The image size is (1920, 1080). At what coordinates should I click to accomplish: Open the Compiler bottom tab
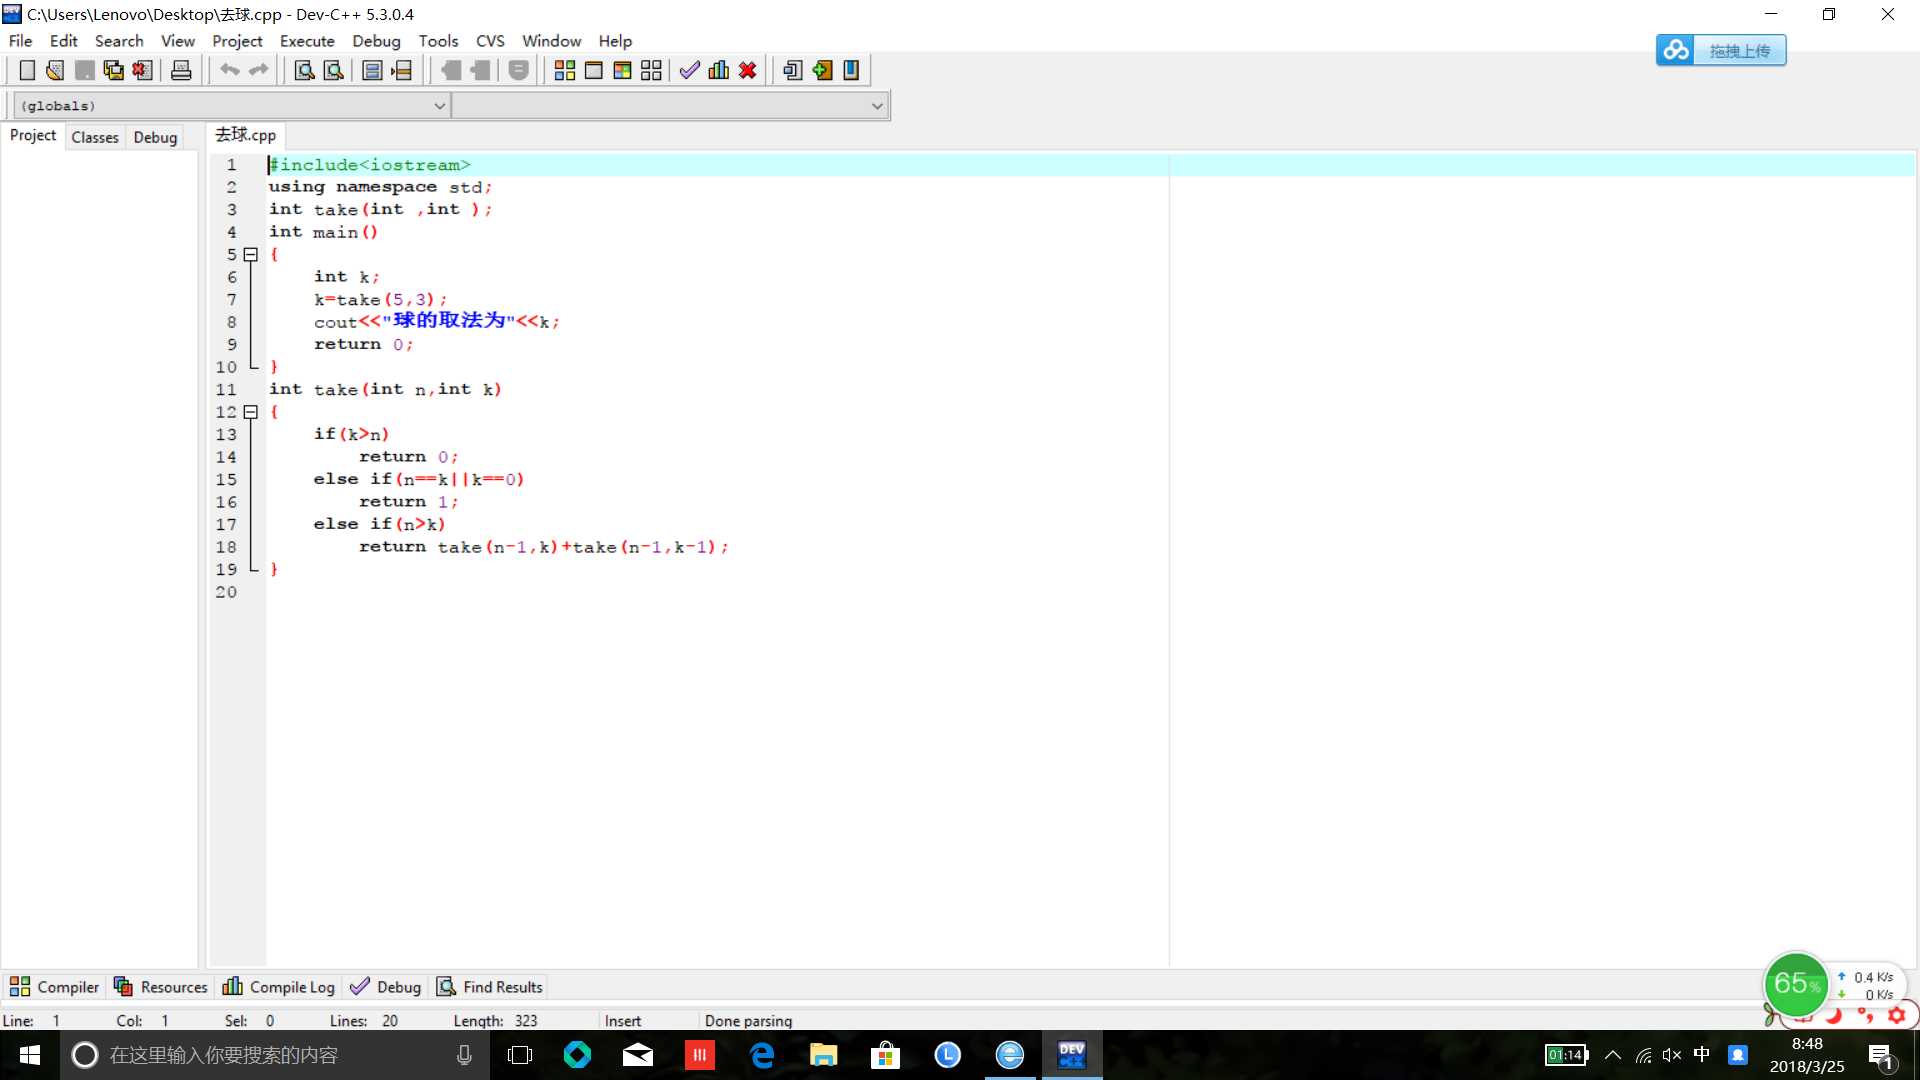point(55,987)
